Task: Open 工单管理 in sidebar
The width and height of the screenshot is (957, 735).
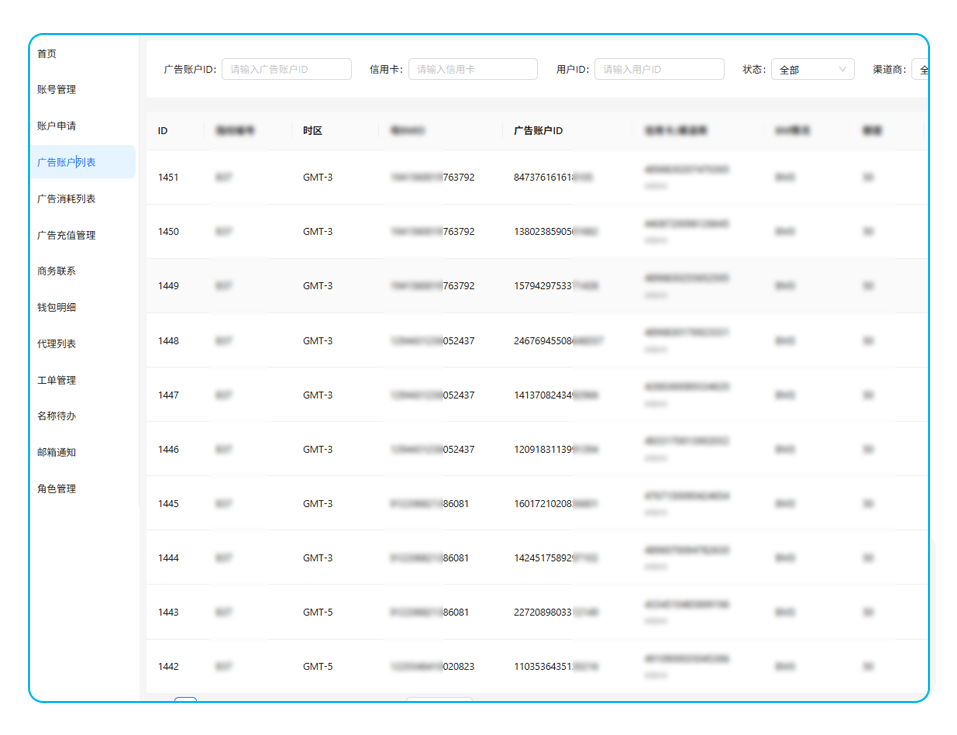Action: point(56,380)
